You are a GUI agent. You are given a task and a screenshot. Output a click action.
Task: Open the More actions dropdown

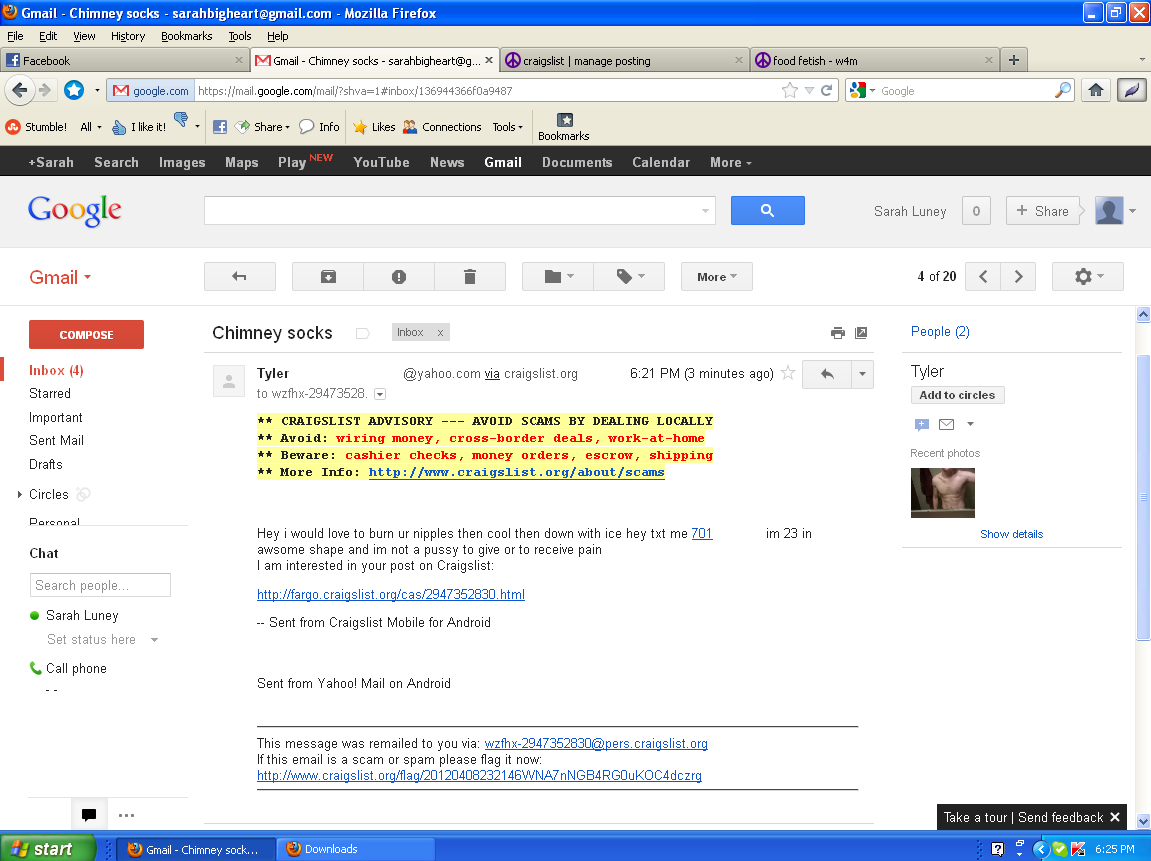[716, 277]
